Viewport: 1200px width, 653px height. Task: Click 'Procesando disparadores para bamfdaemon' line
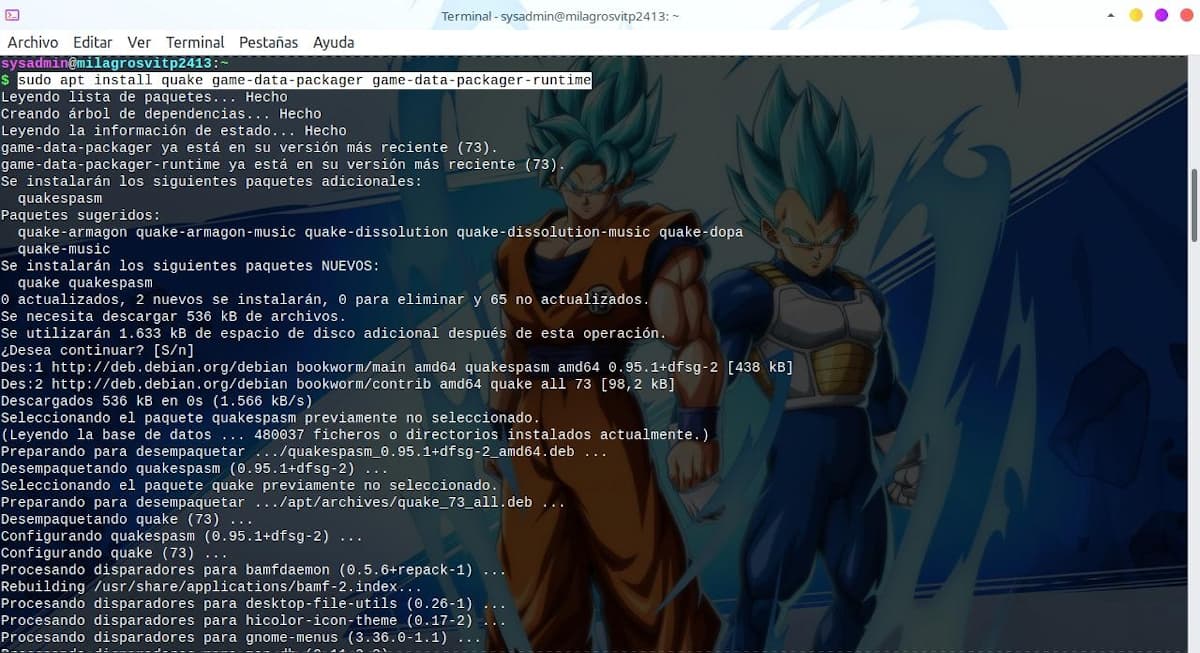254,570
